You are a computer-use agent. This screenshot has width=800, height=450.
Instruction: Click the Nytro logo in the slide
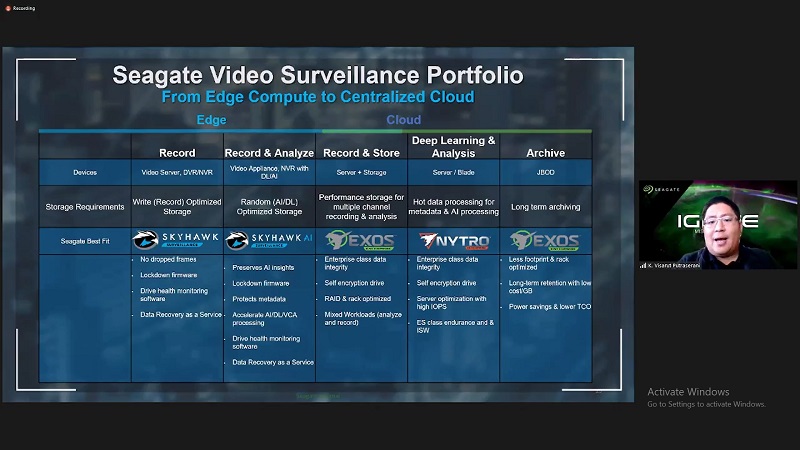(453, 240)
